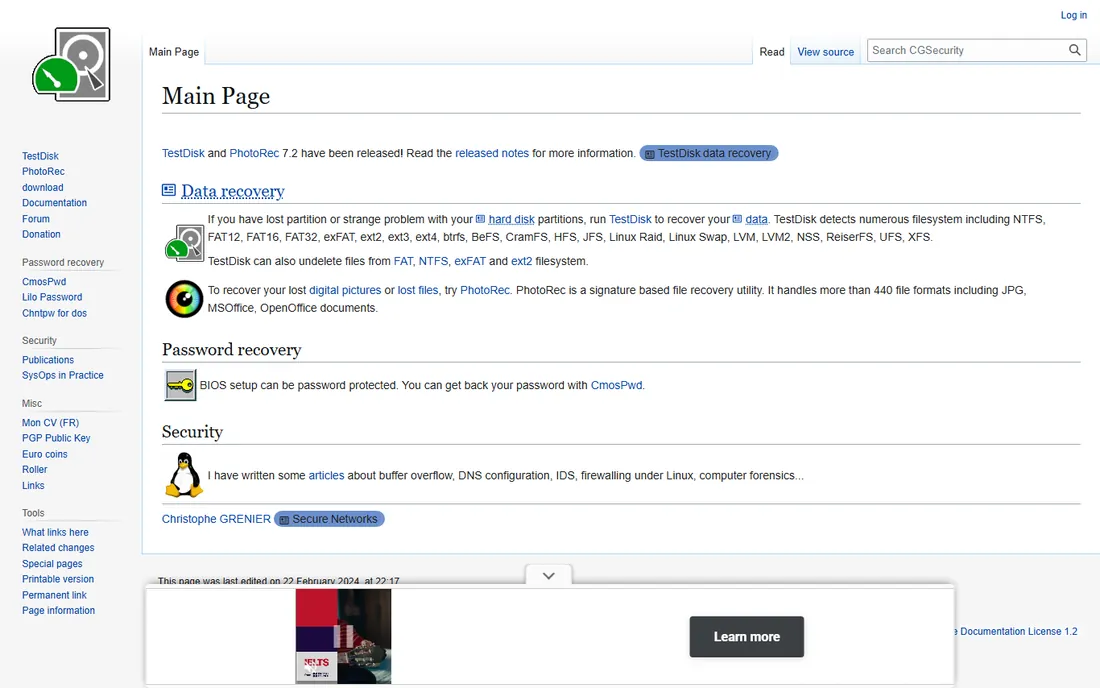The height and width of the screenshot is (688, 1100).
Task: Click the PhotoRec colorful eye icon
Action: coord(184,299)
